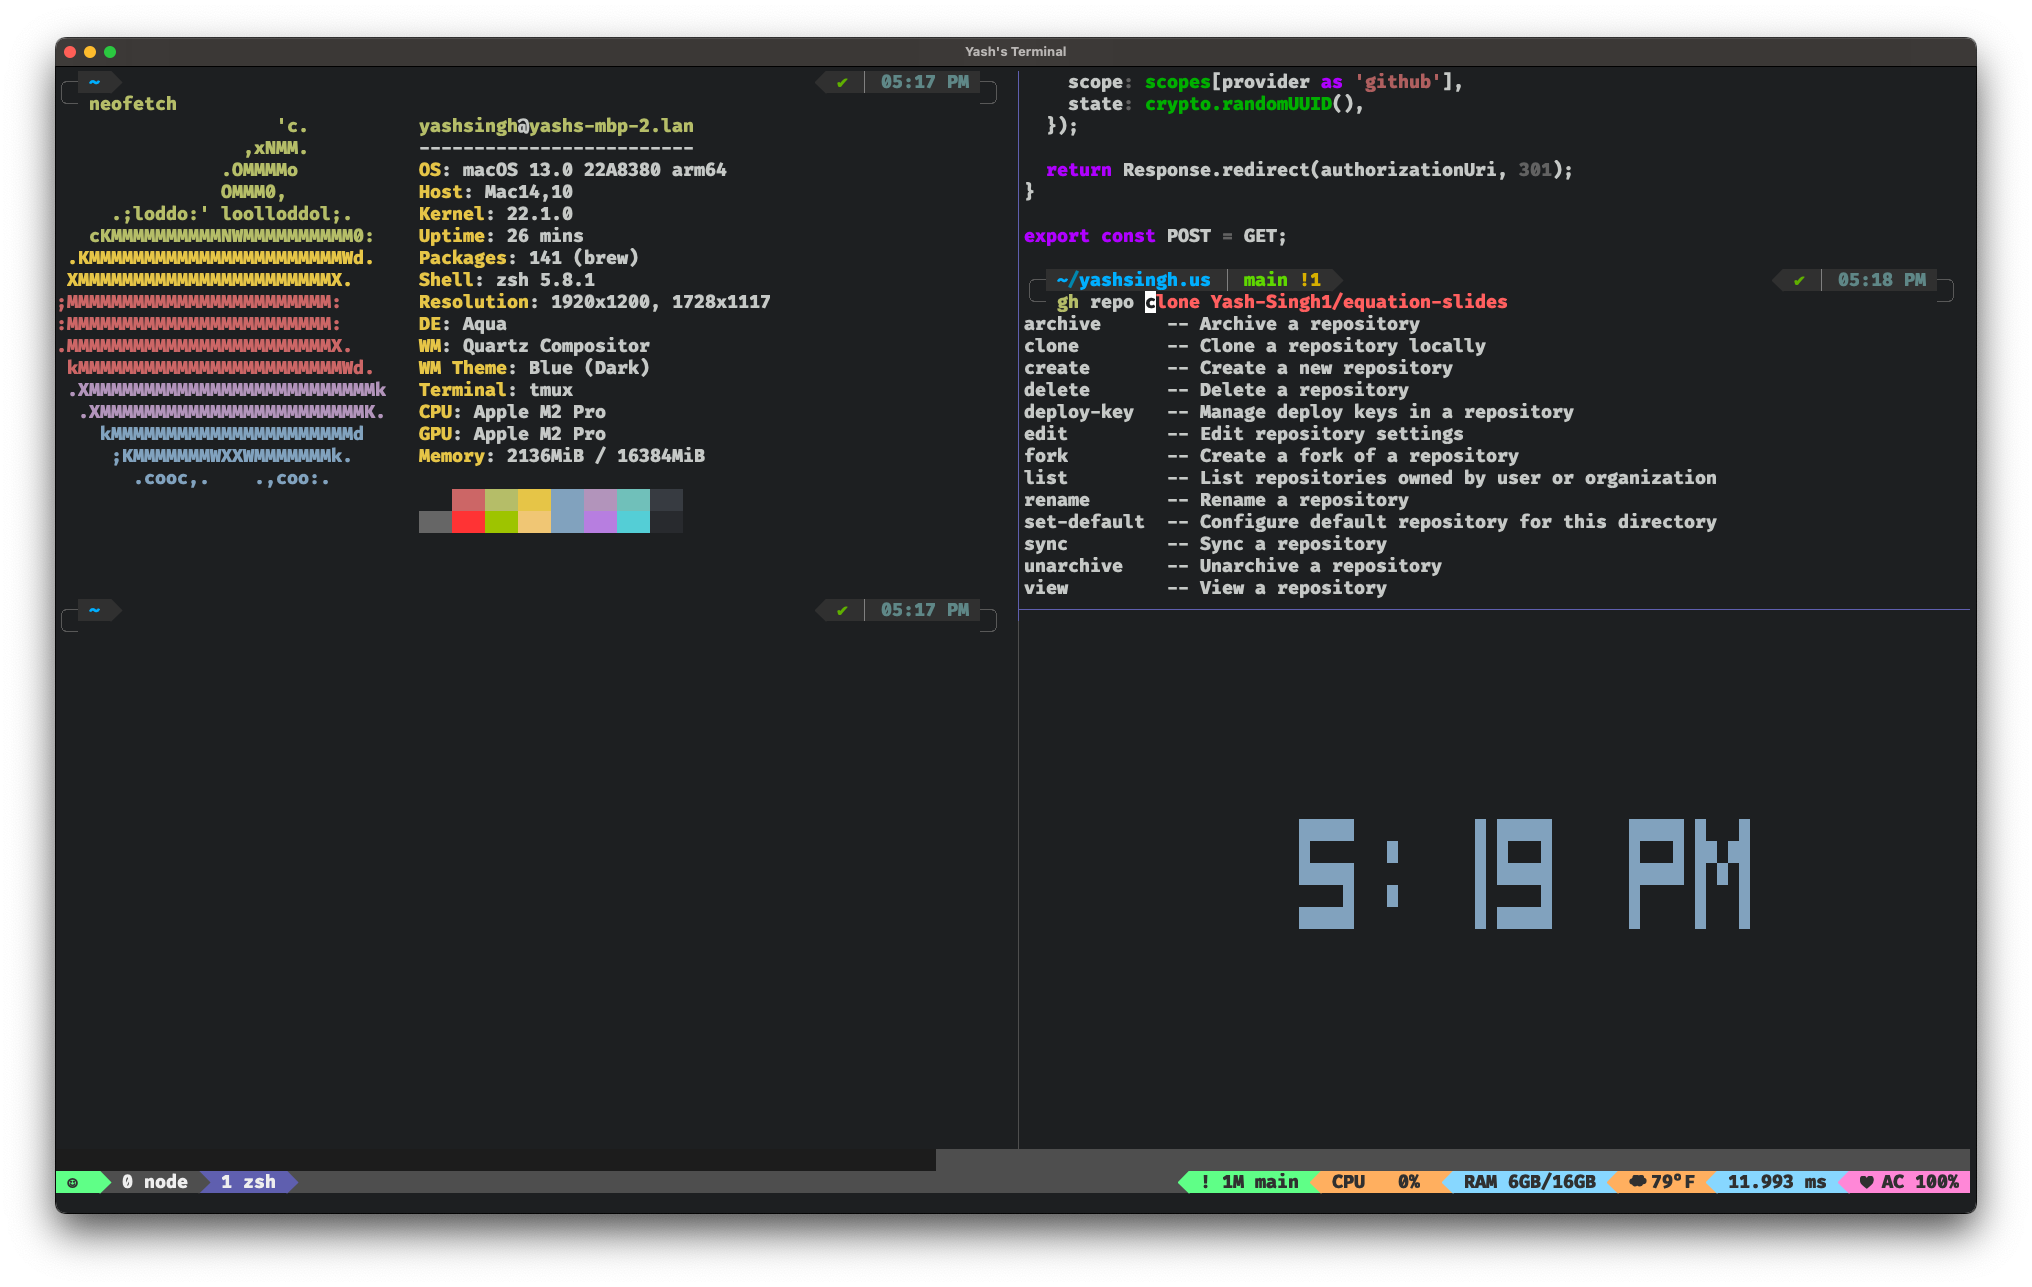2032x1287 pixels.
Task: Choose the 'list' completion entry
Action: click(x=1370, y=478)
